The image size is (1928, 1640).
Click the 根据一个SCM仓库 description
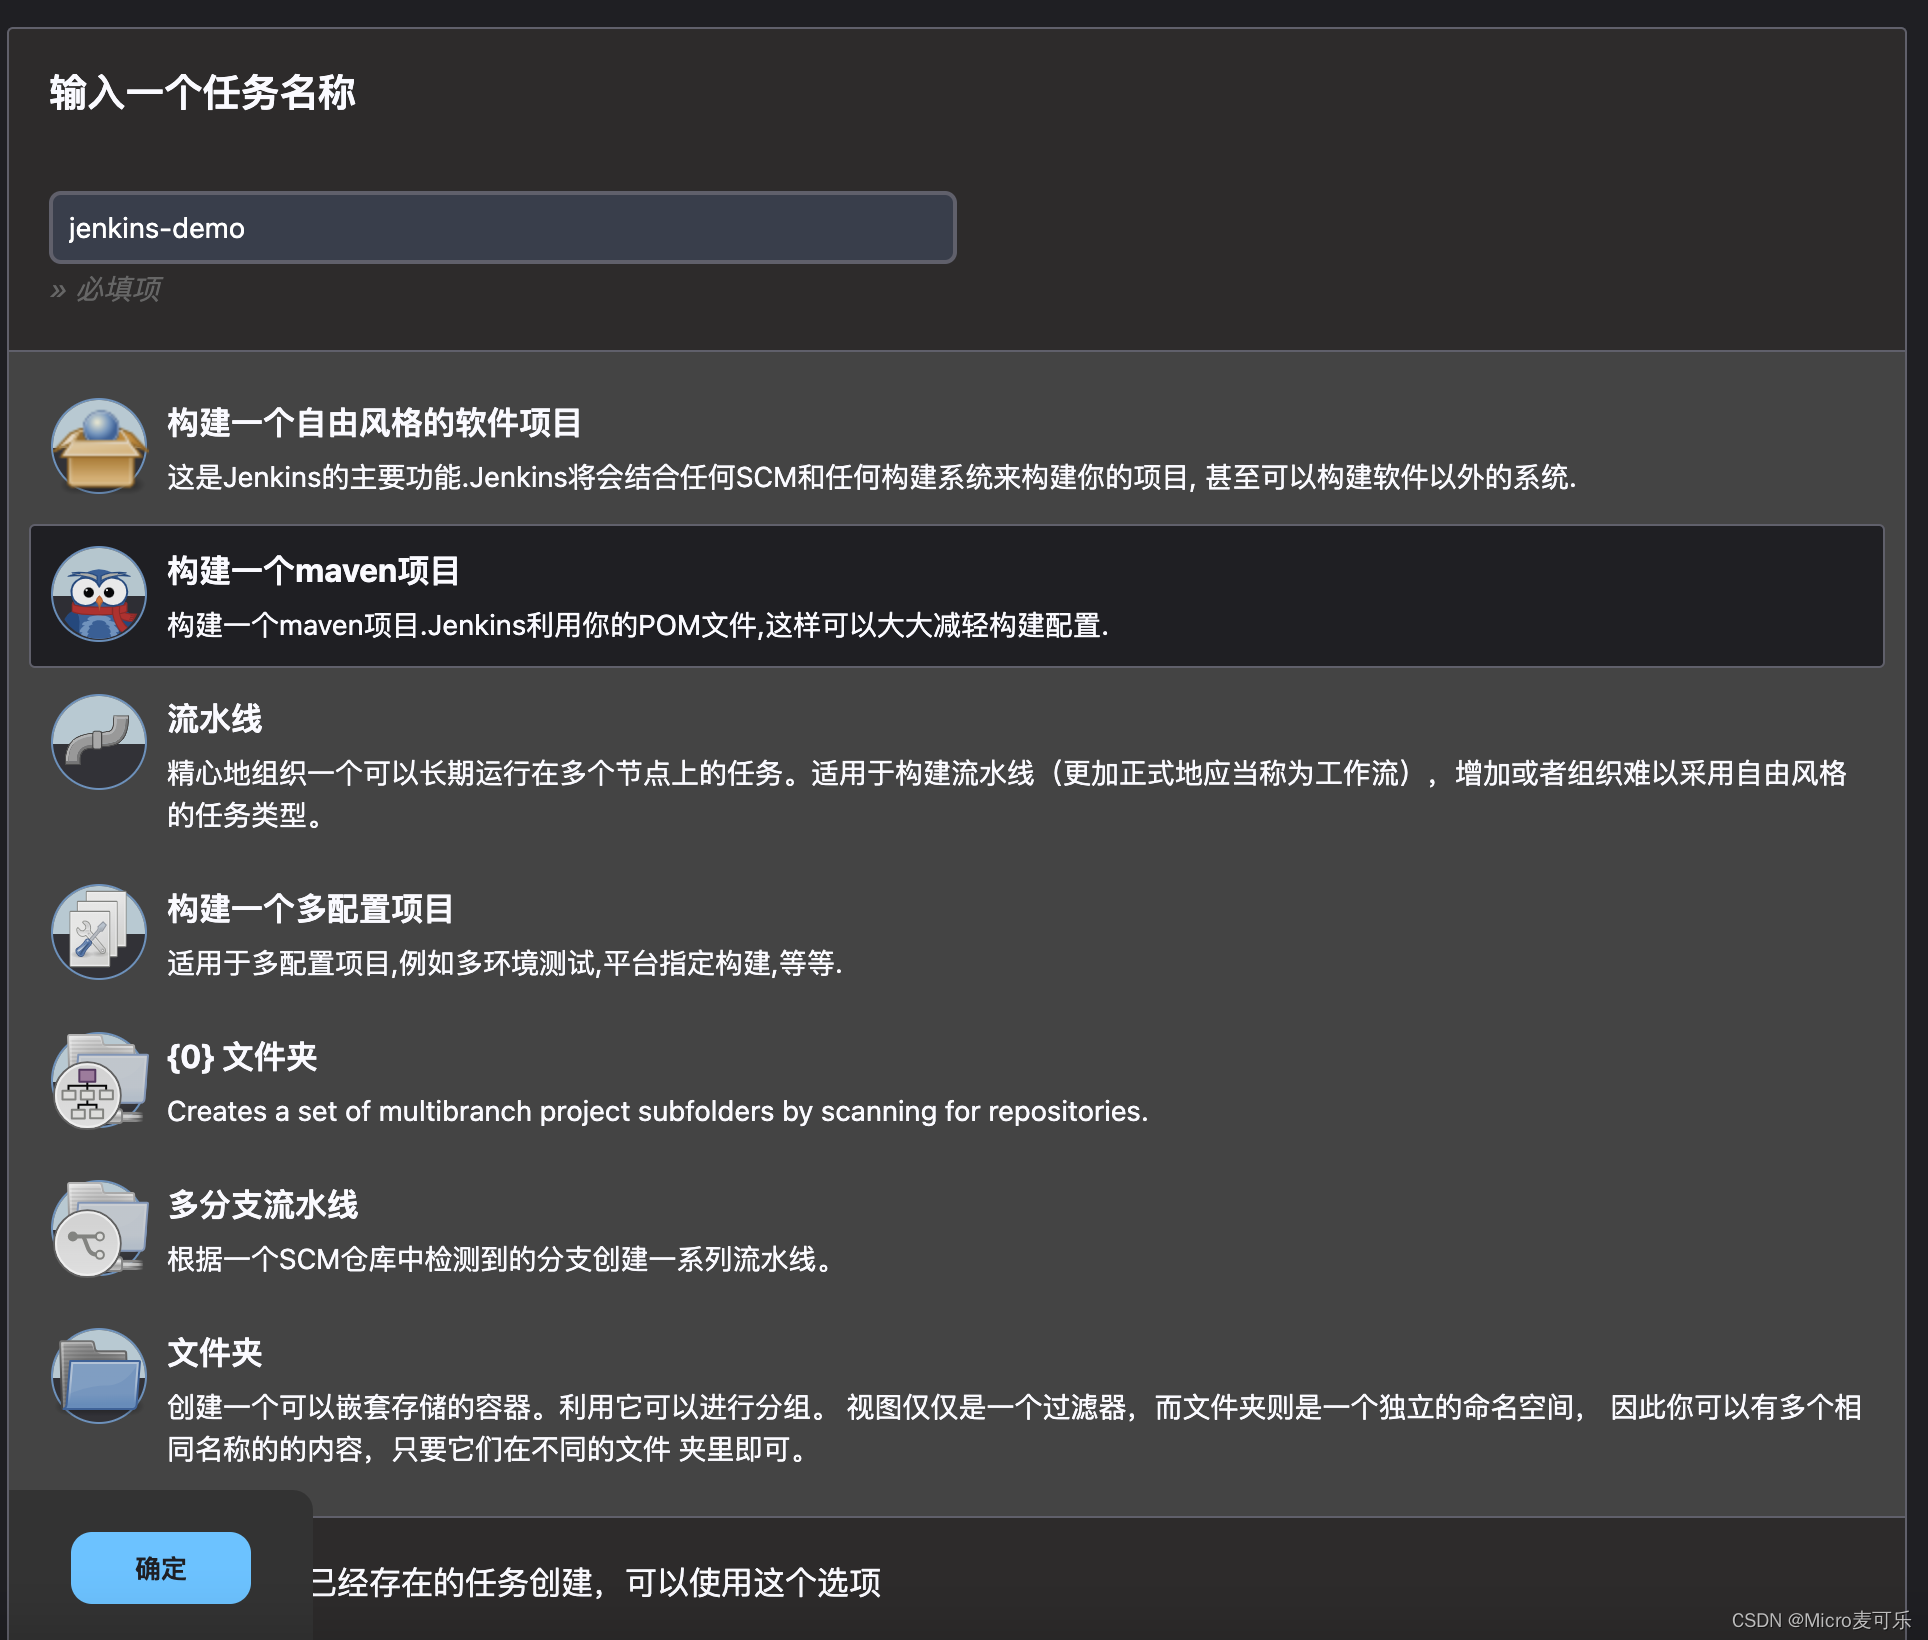pos(500,1260)
